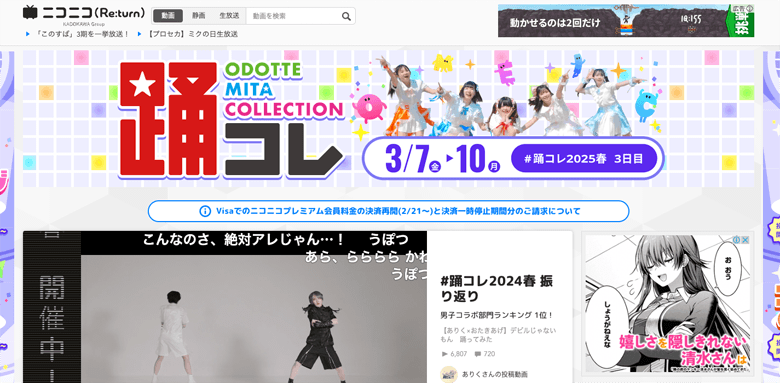Click the ニコニコ(Re:turn) logo text
The image size is (780, 383).
[94, 12]
